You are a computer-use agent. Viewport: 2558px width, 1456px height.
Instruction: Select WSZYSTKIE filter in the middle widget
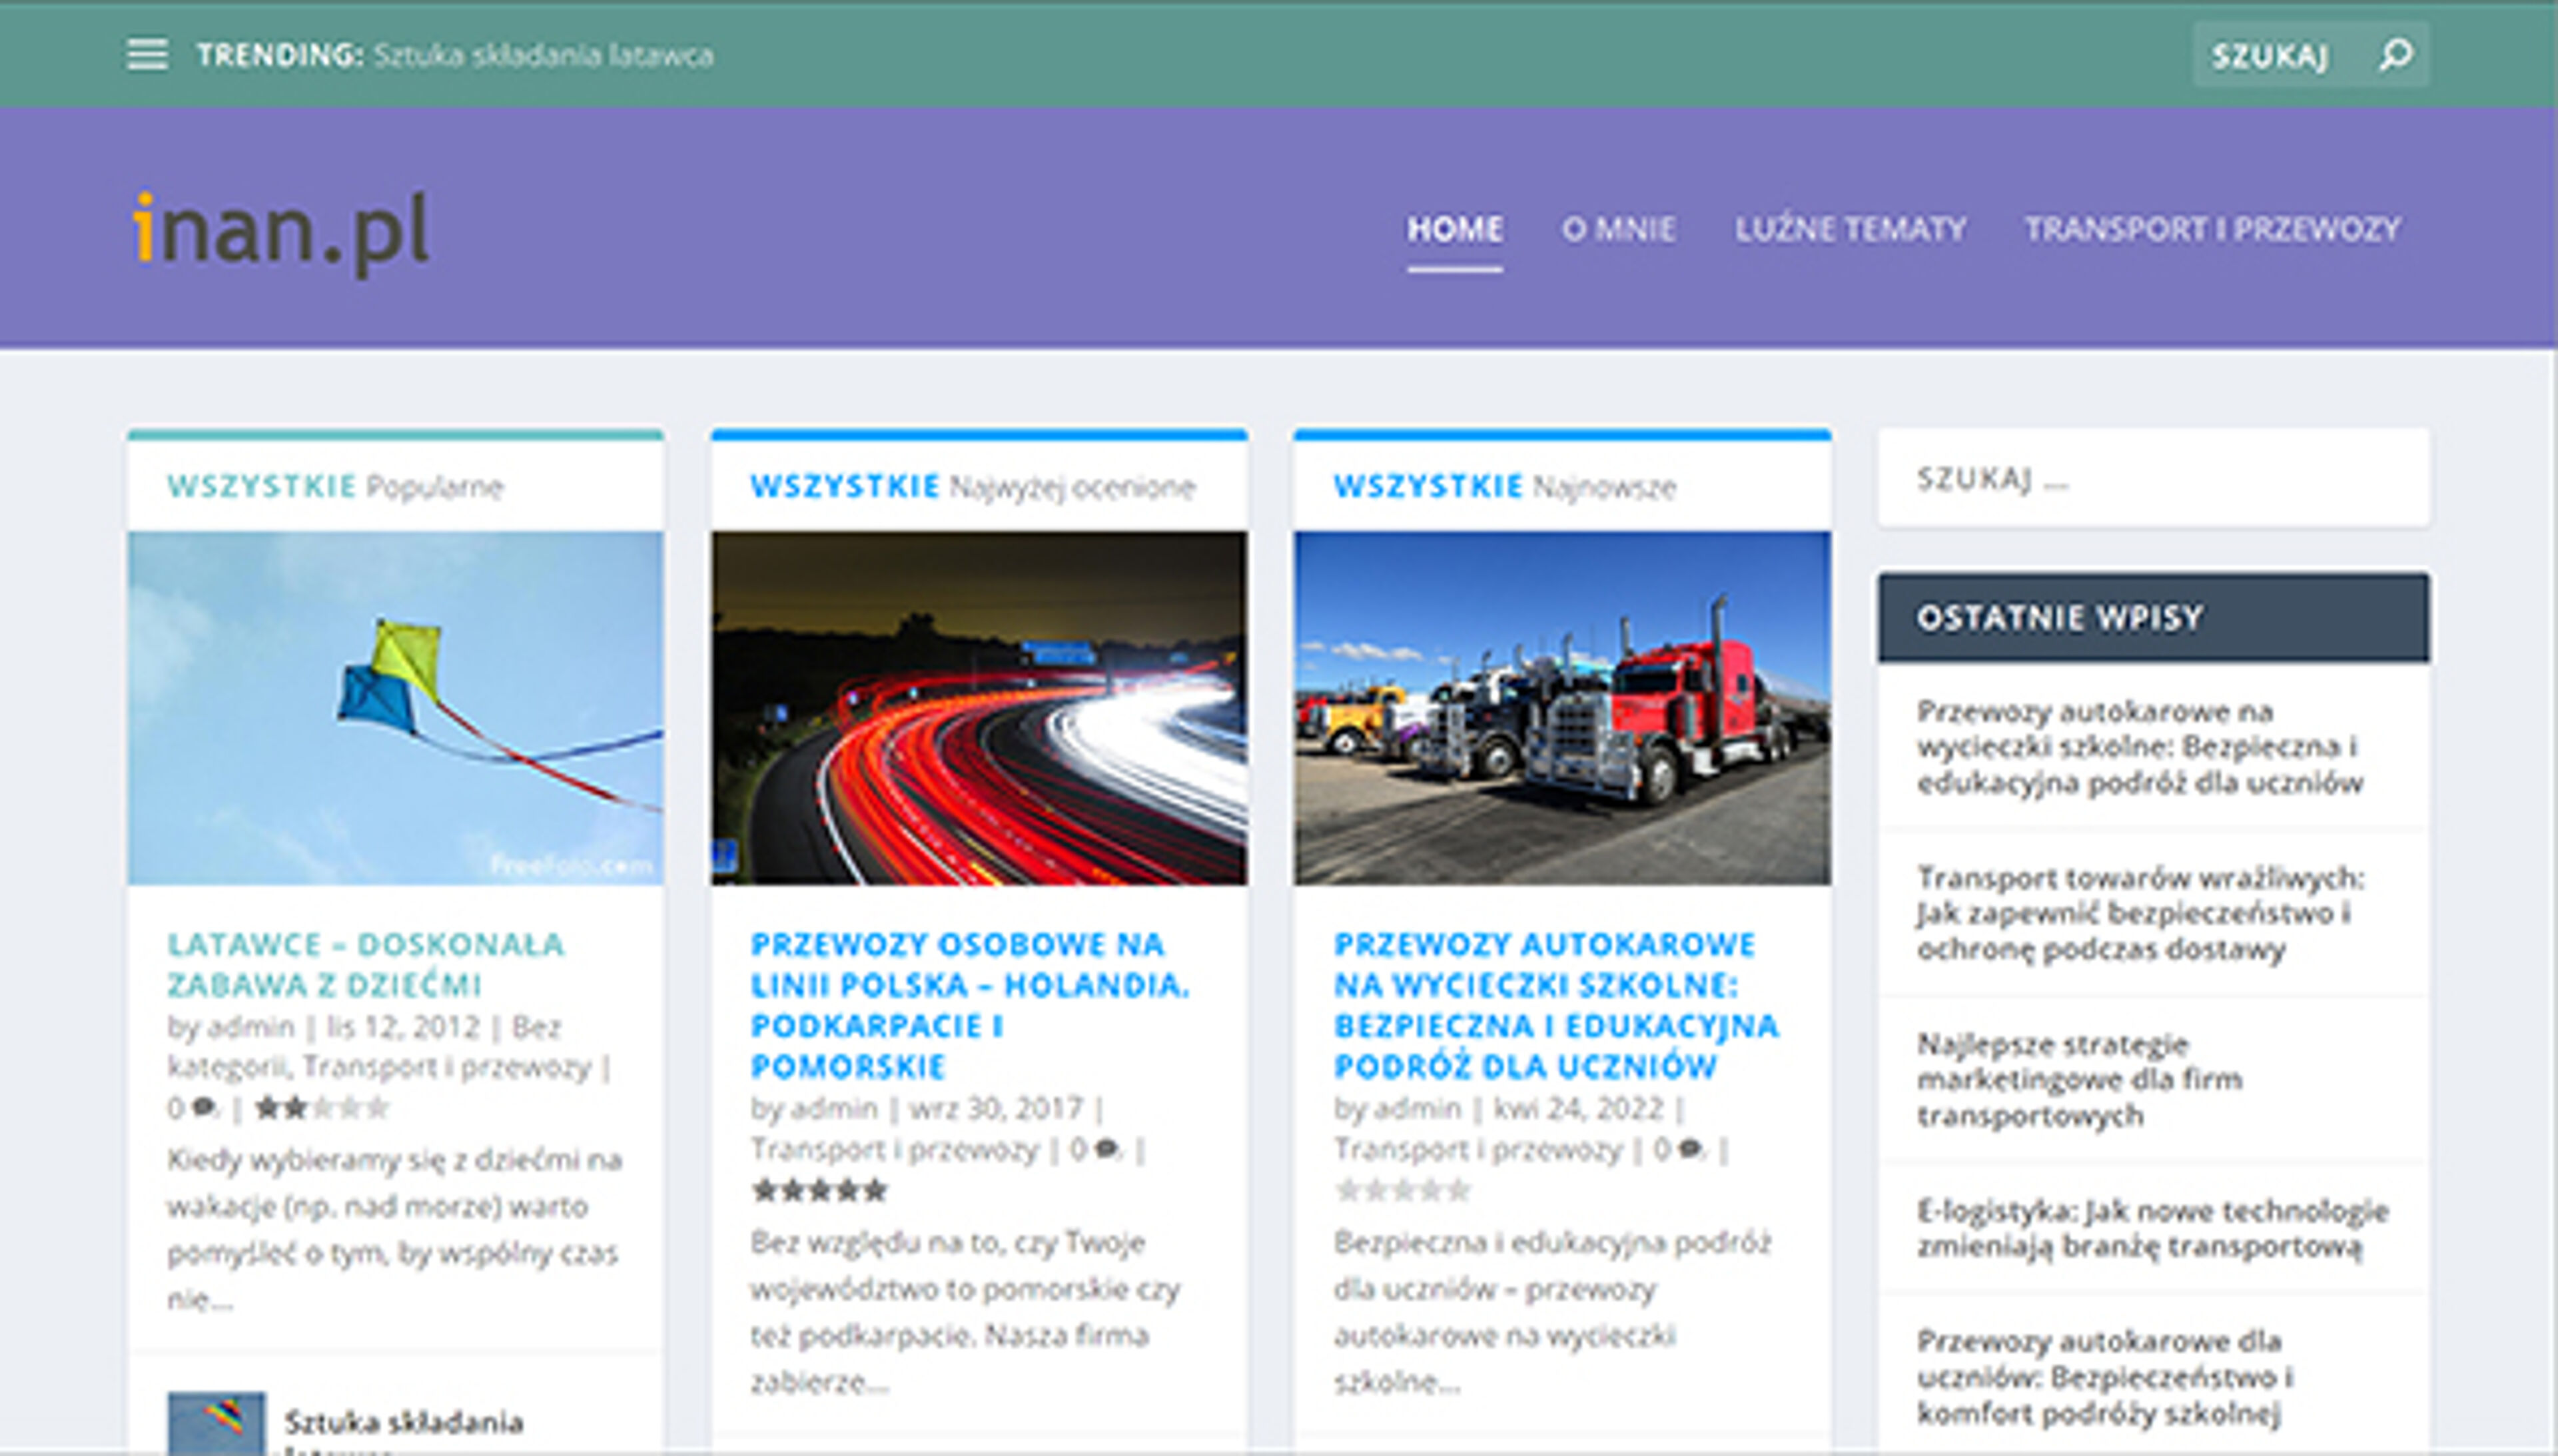[x=845, y=487]
